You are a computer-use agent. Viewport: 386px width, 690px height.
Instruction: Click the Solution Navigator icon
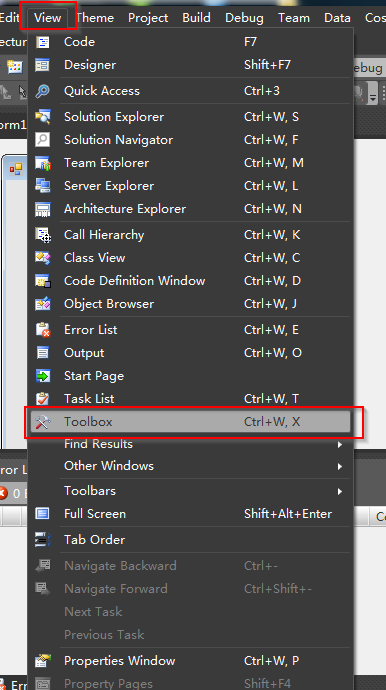click(x=43, y=140)
